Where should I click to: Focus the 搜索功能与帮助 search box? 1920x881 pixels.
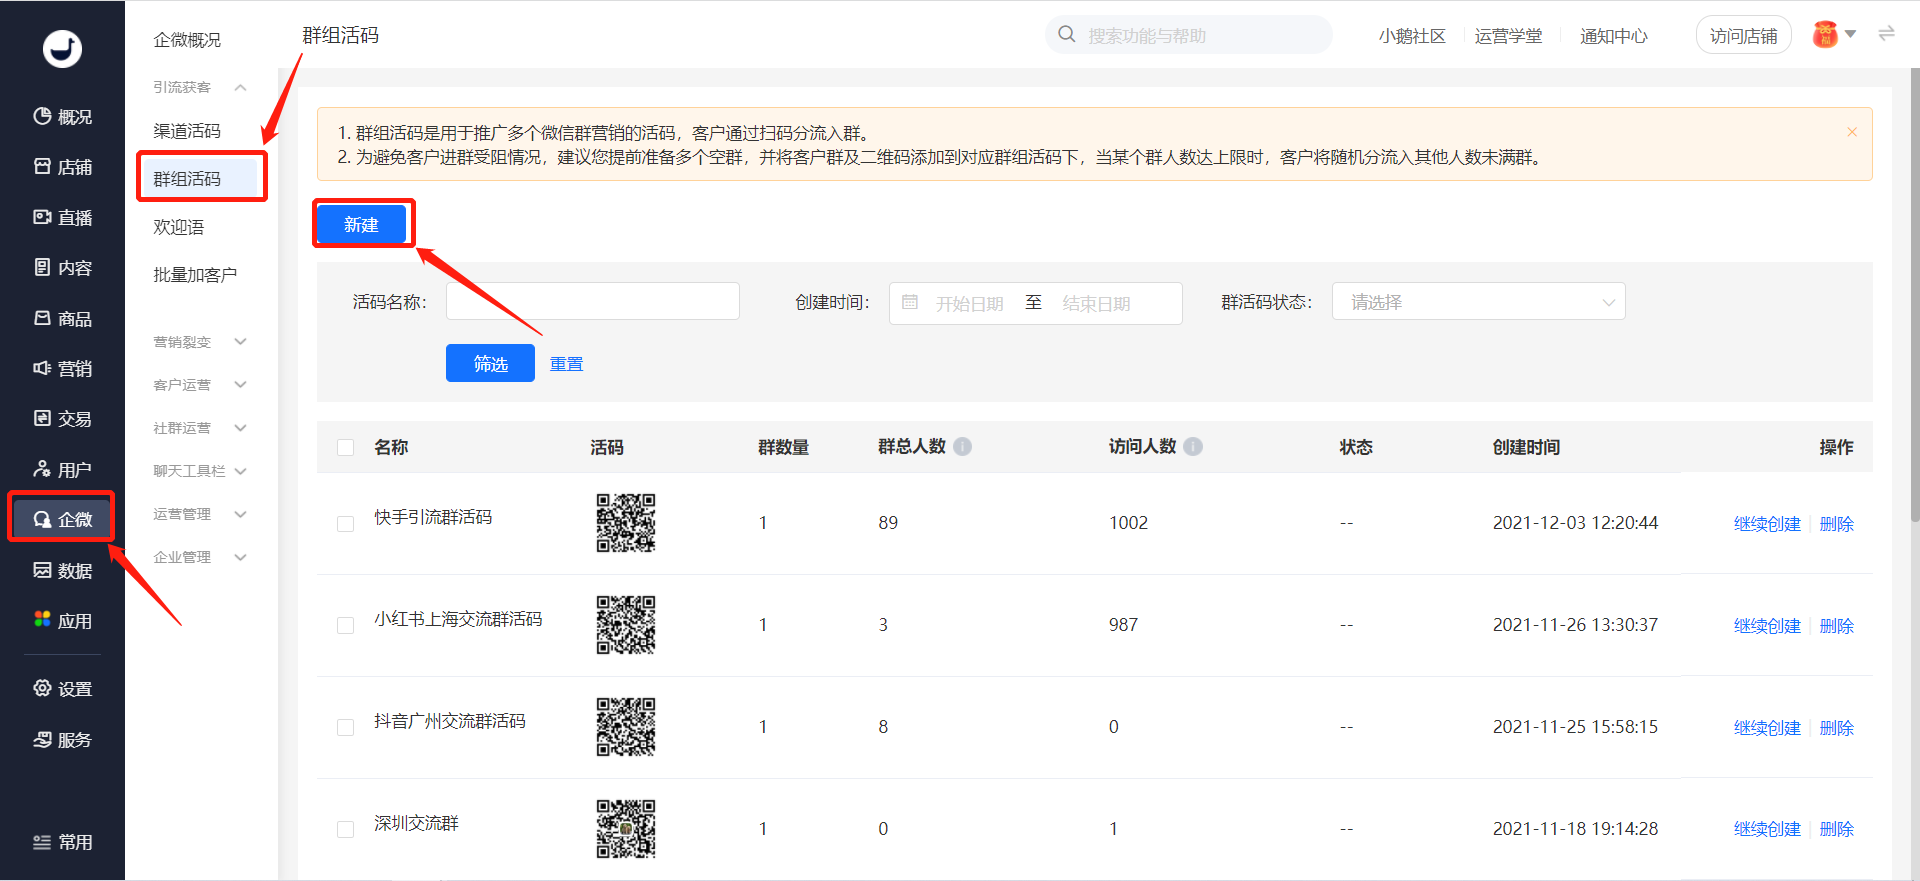[1190, 35]
